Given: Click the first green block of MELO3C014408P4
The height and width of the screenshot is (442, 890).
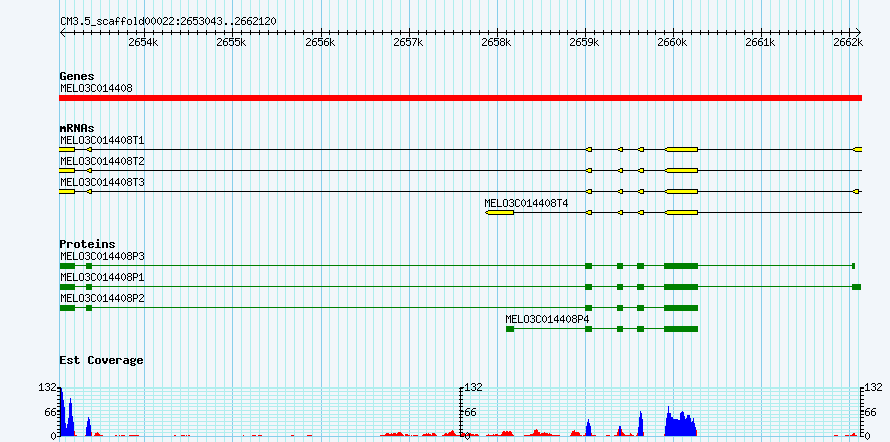Looking at the screenshot, I should tap(510, 329).
